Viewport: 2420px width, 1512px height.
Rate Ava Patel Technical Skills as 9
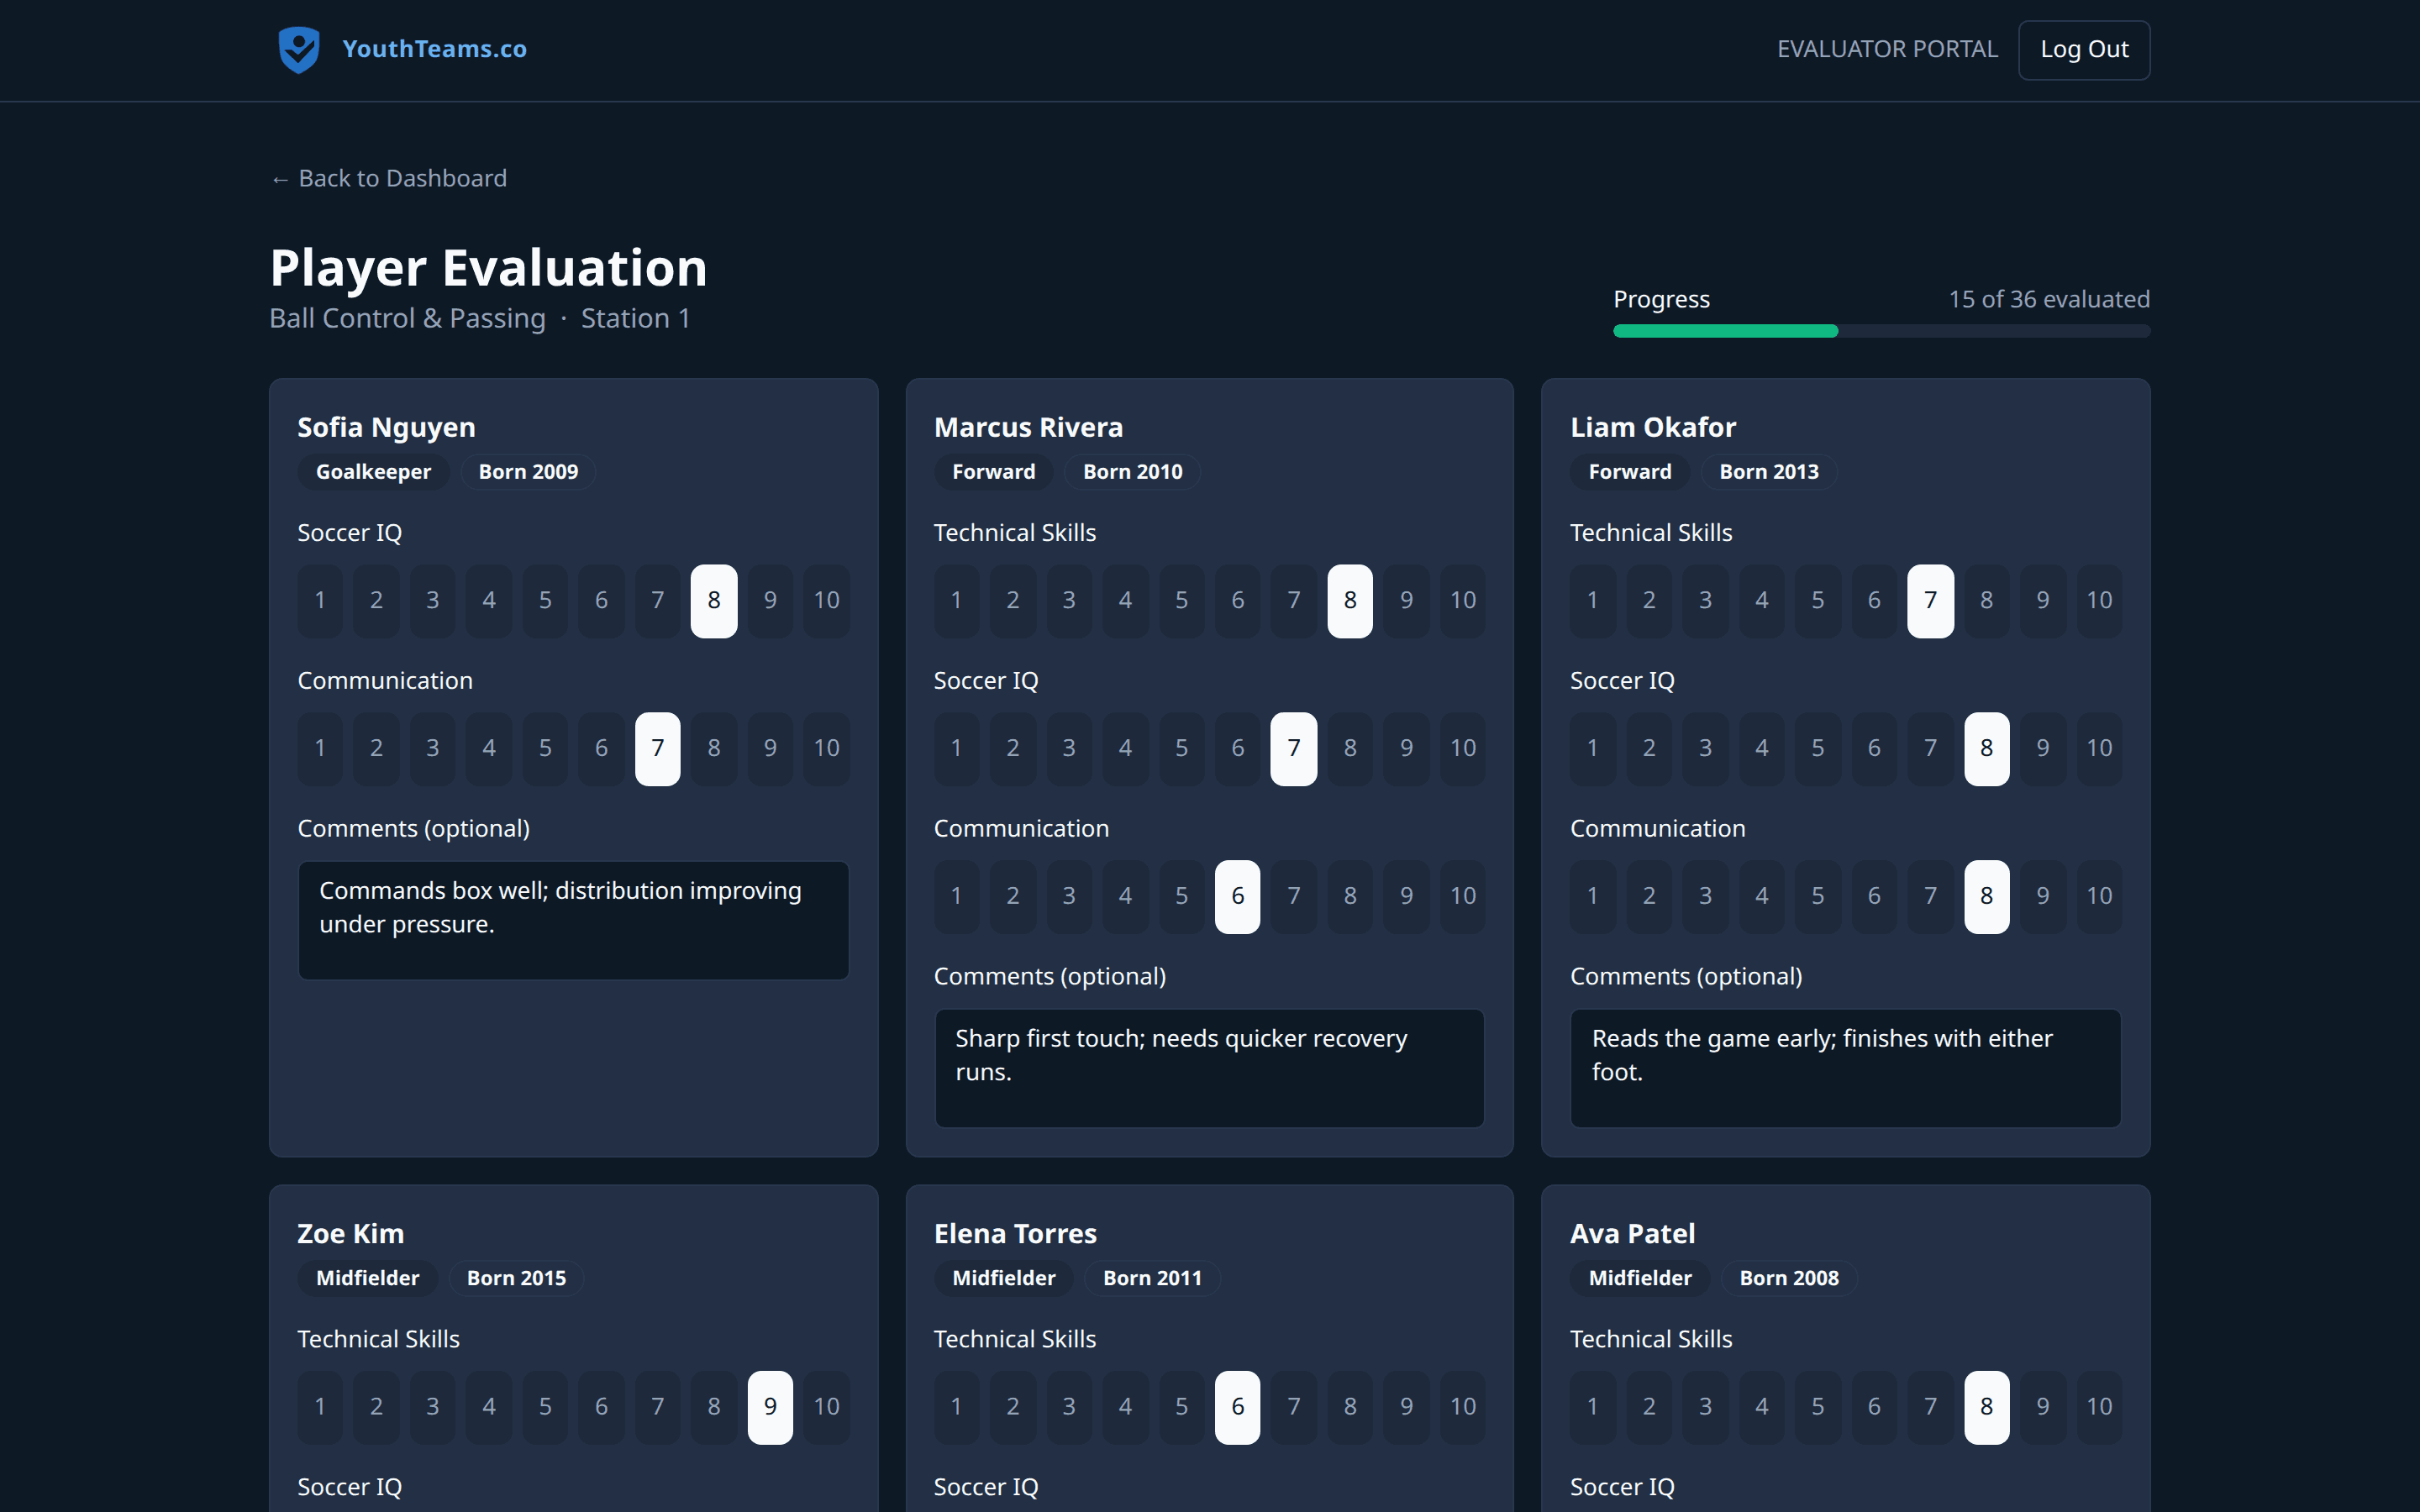pyautogui.click(x=2042, y=1407)
